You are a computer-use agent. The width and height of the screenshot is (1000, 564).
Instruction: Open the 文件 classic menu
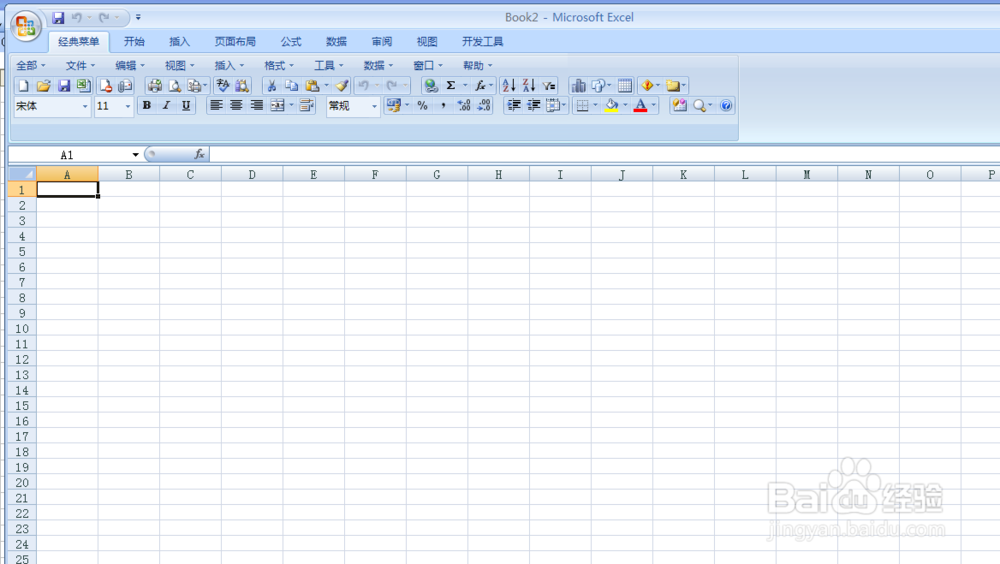coord(80,66)
